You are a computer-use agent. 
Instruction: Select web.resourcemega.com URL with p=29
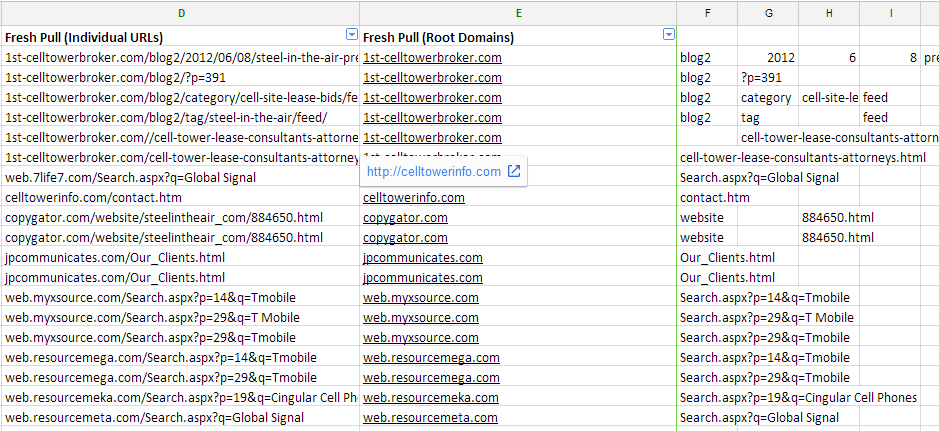pos(181,378)
